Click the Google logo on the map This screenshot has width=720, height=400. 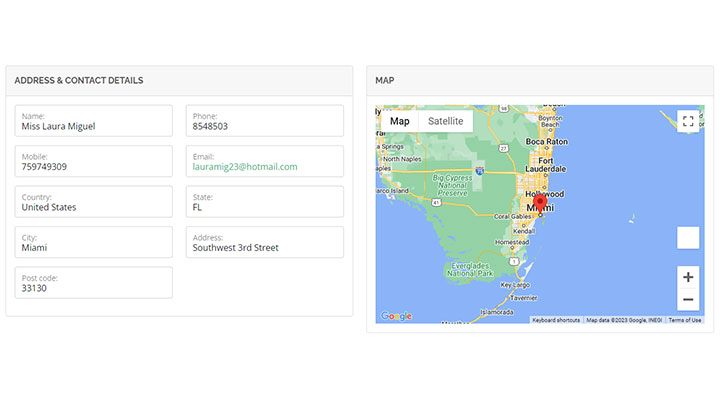tap(396, 316)
